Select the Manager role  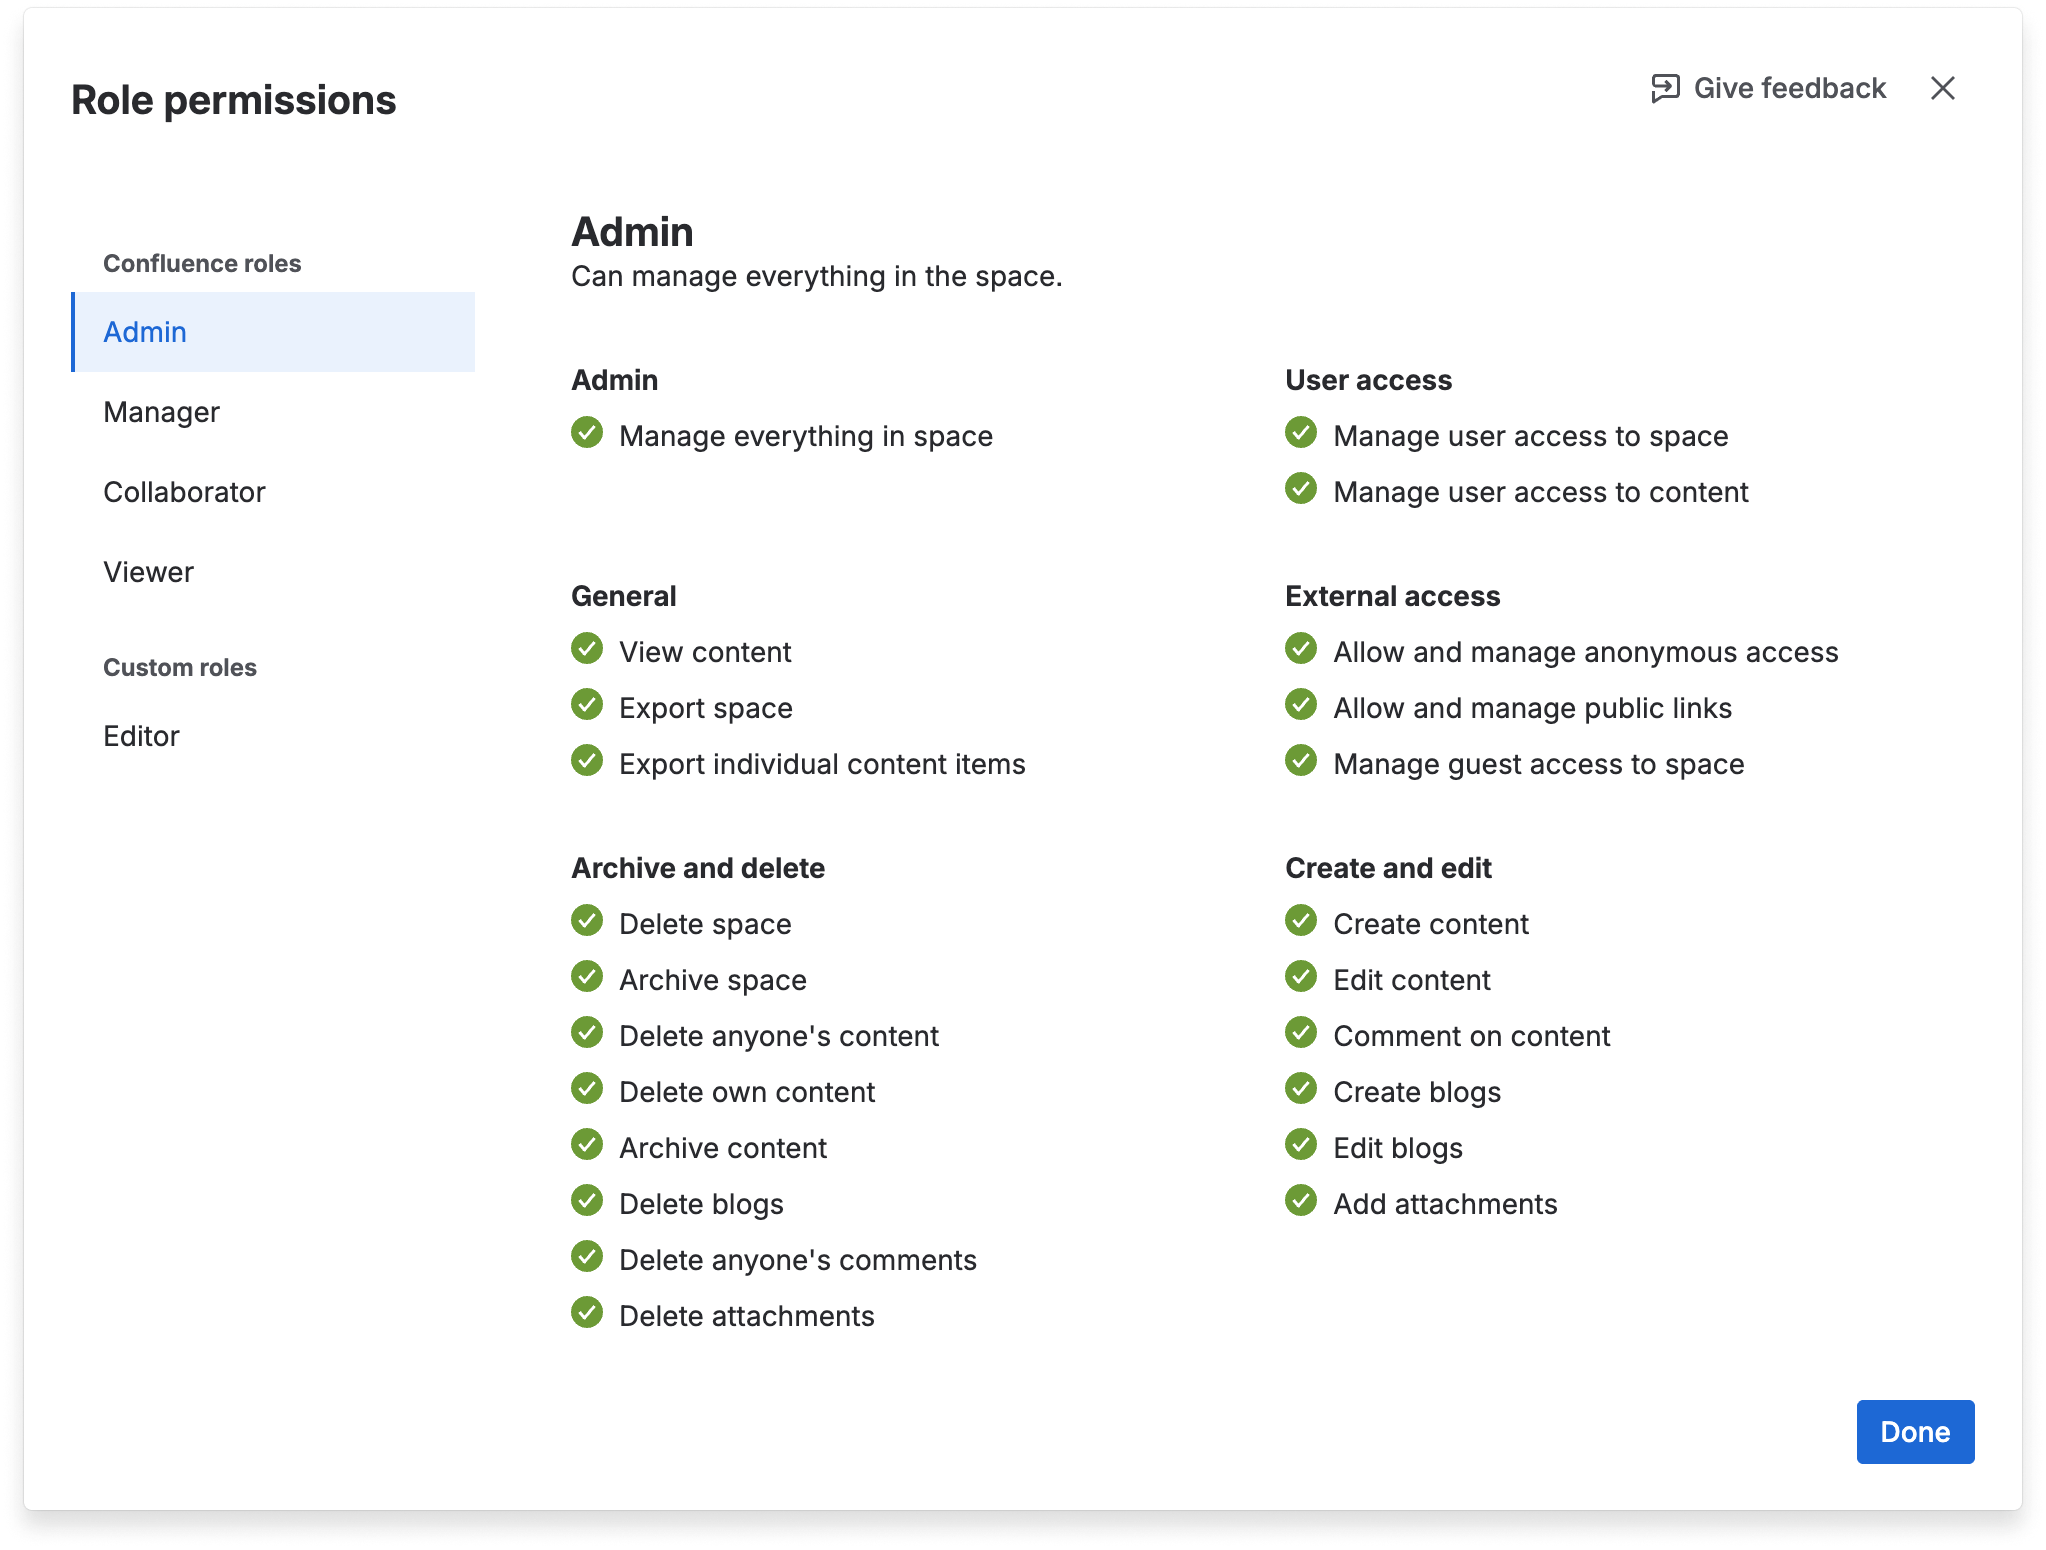[161, 411]
